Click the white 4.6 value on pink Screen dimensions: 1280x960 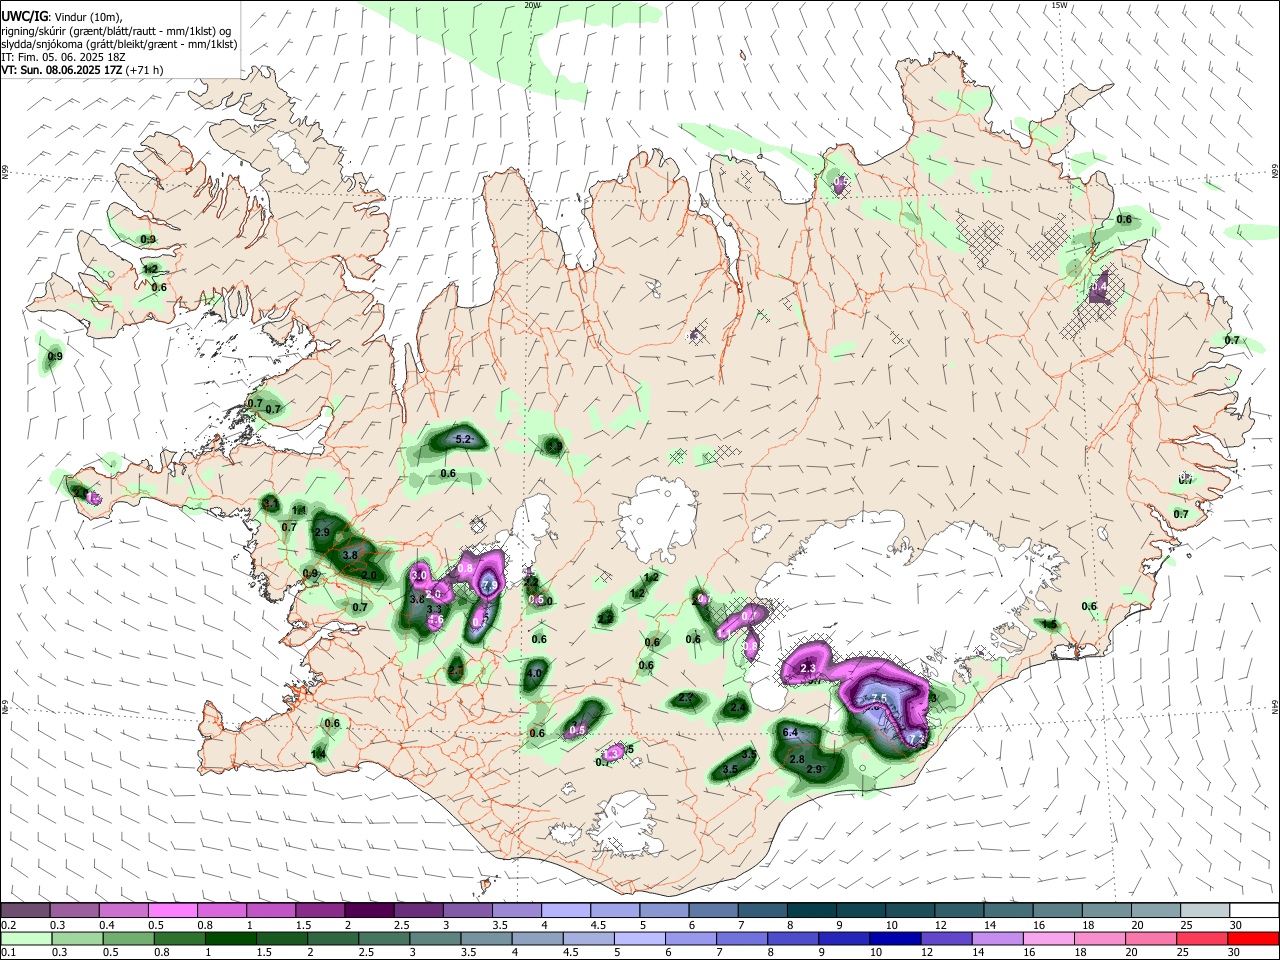[435, 620]
